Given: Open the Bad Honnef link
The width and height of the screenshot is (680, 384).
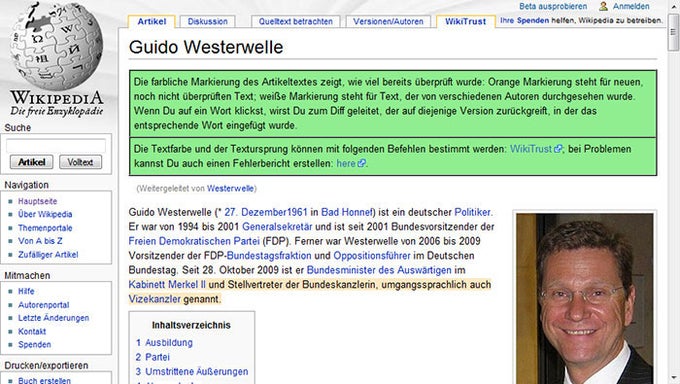Looking at the screenshot, I should [x=347, y=212].
